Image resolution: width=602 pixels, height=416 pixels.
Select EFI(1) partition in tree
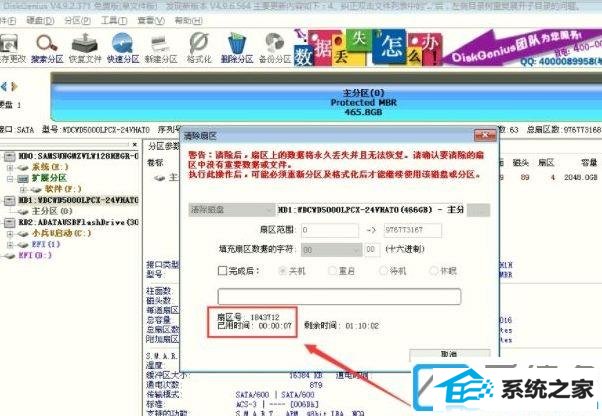(x=46, y=244)
